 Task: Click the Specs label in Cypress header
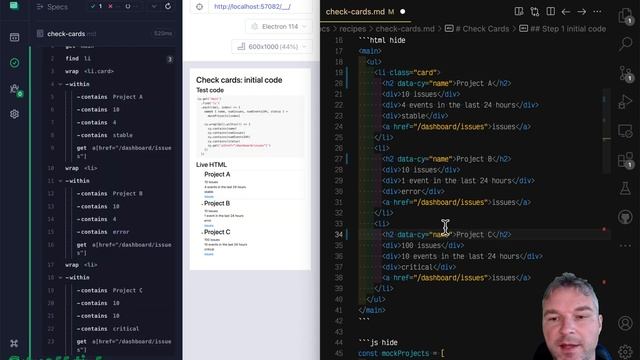(57, 7)
